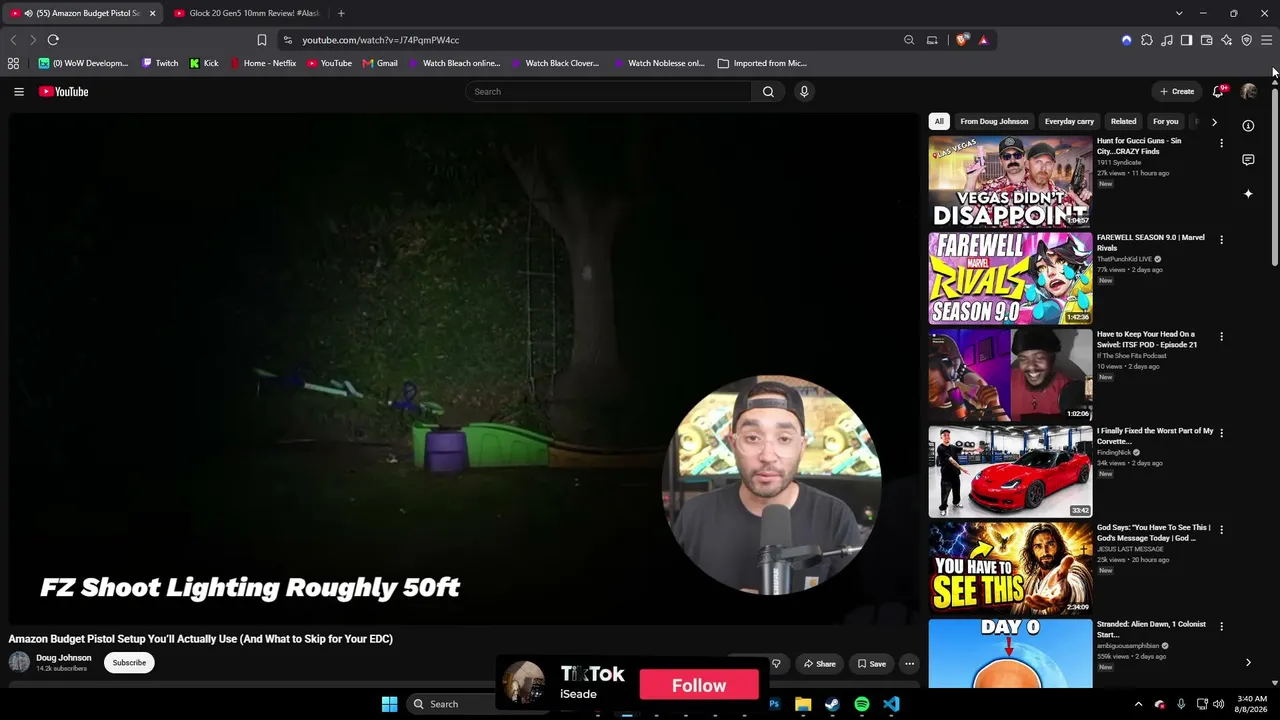Open options for 'Stranded: Alien Dawn' video
The image size is (1280, 720).
click(1221, 627)
